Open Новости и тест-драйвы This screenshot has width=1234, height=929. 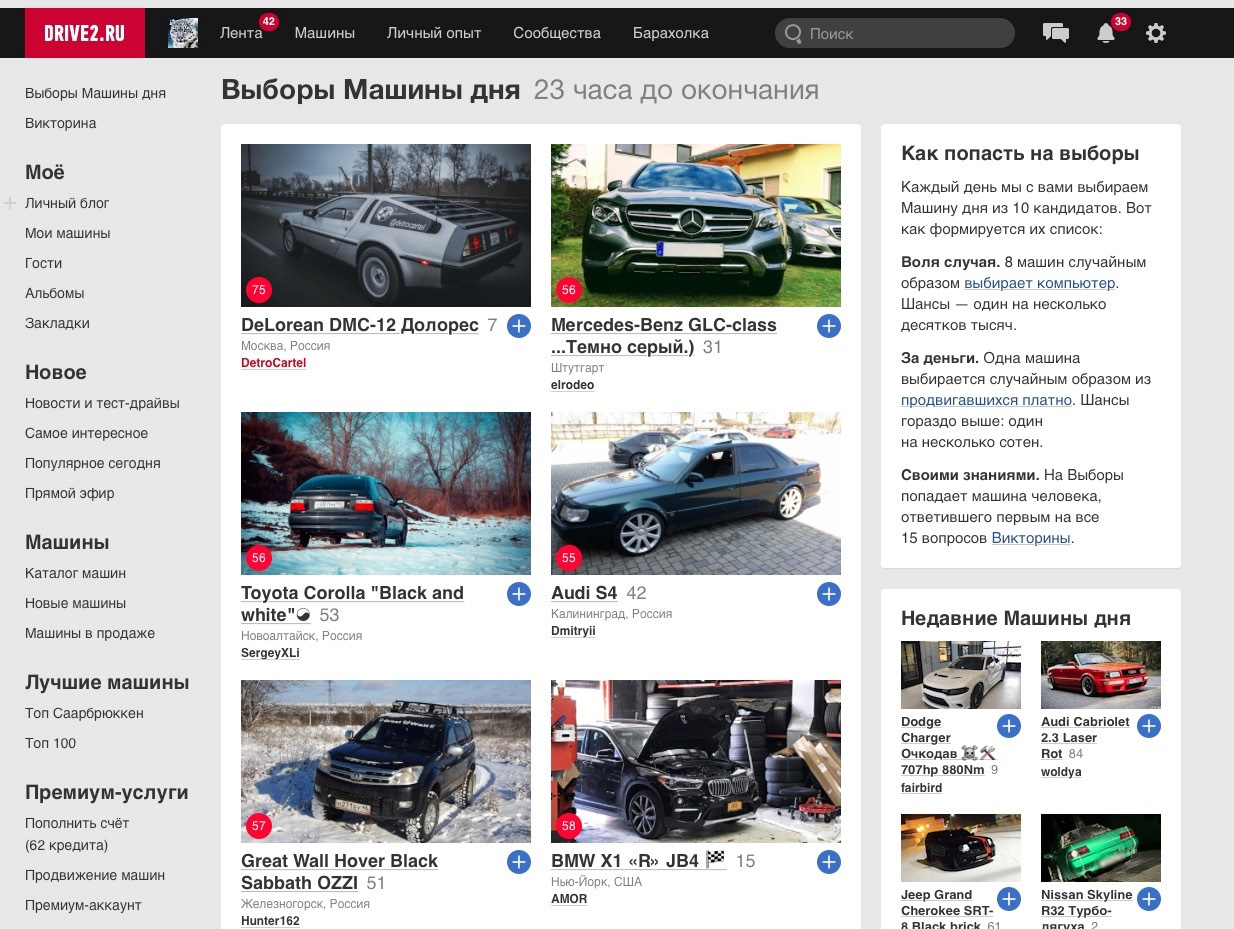[102, 403]
